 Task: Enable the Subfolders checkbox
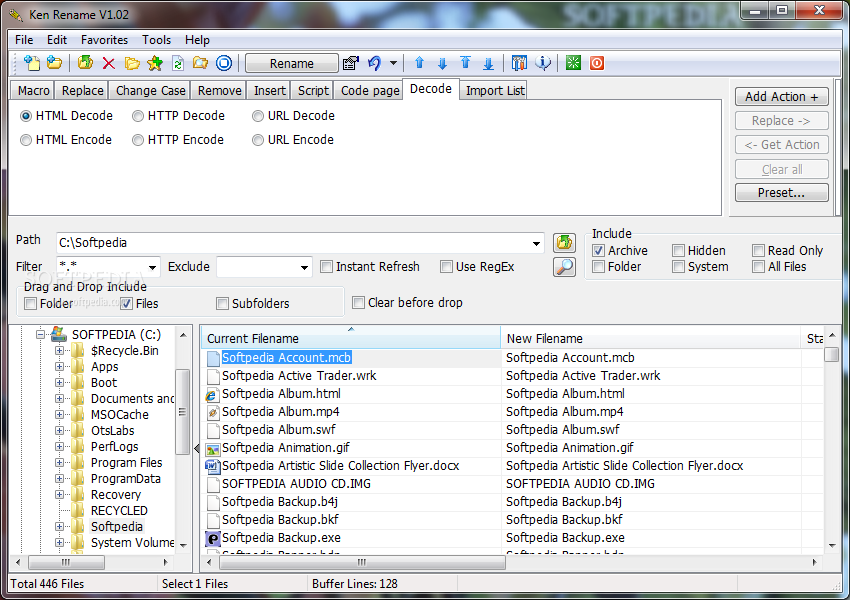tap(222, 304)
